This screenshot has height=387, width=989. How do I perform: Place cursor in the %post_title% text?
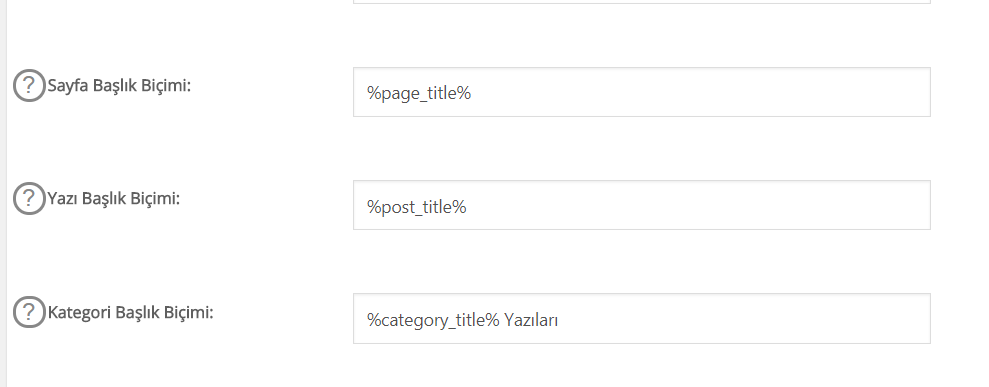(417, 207)
